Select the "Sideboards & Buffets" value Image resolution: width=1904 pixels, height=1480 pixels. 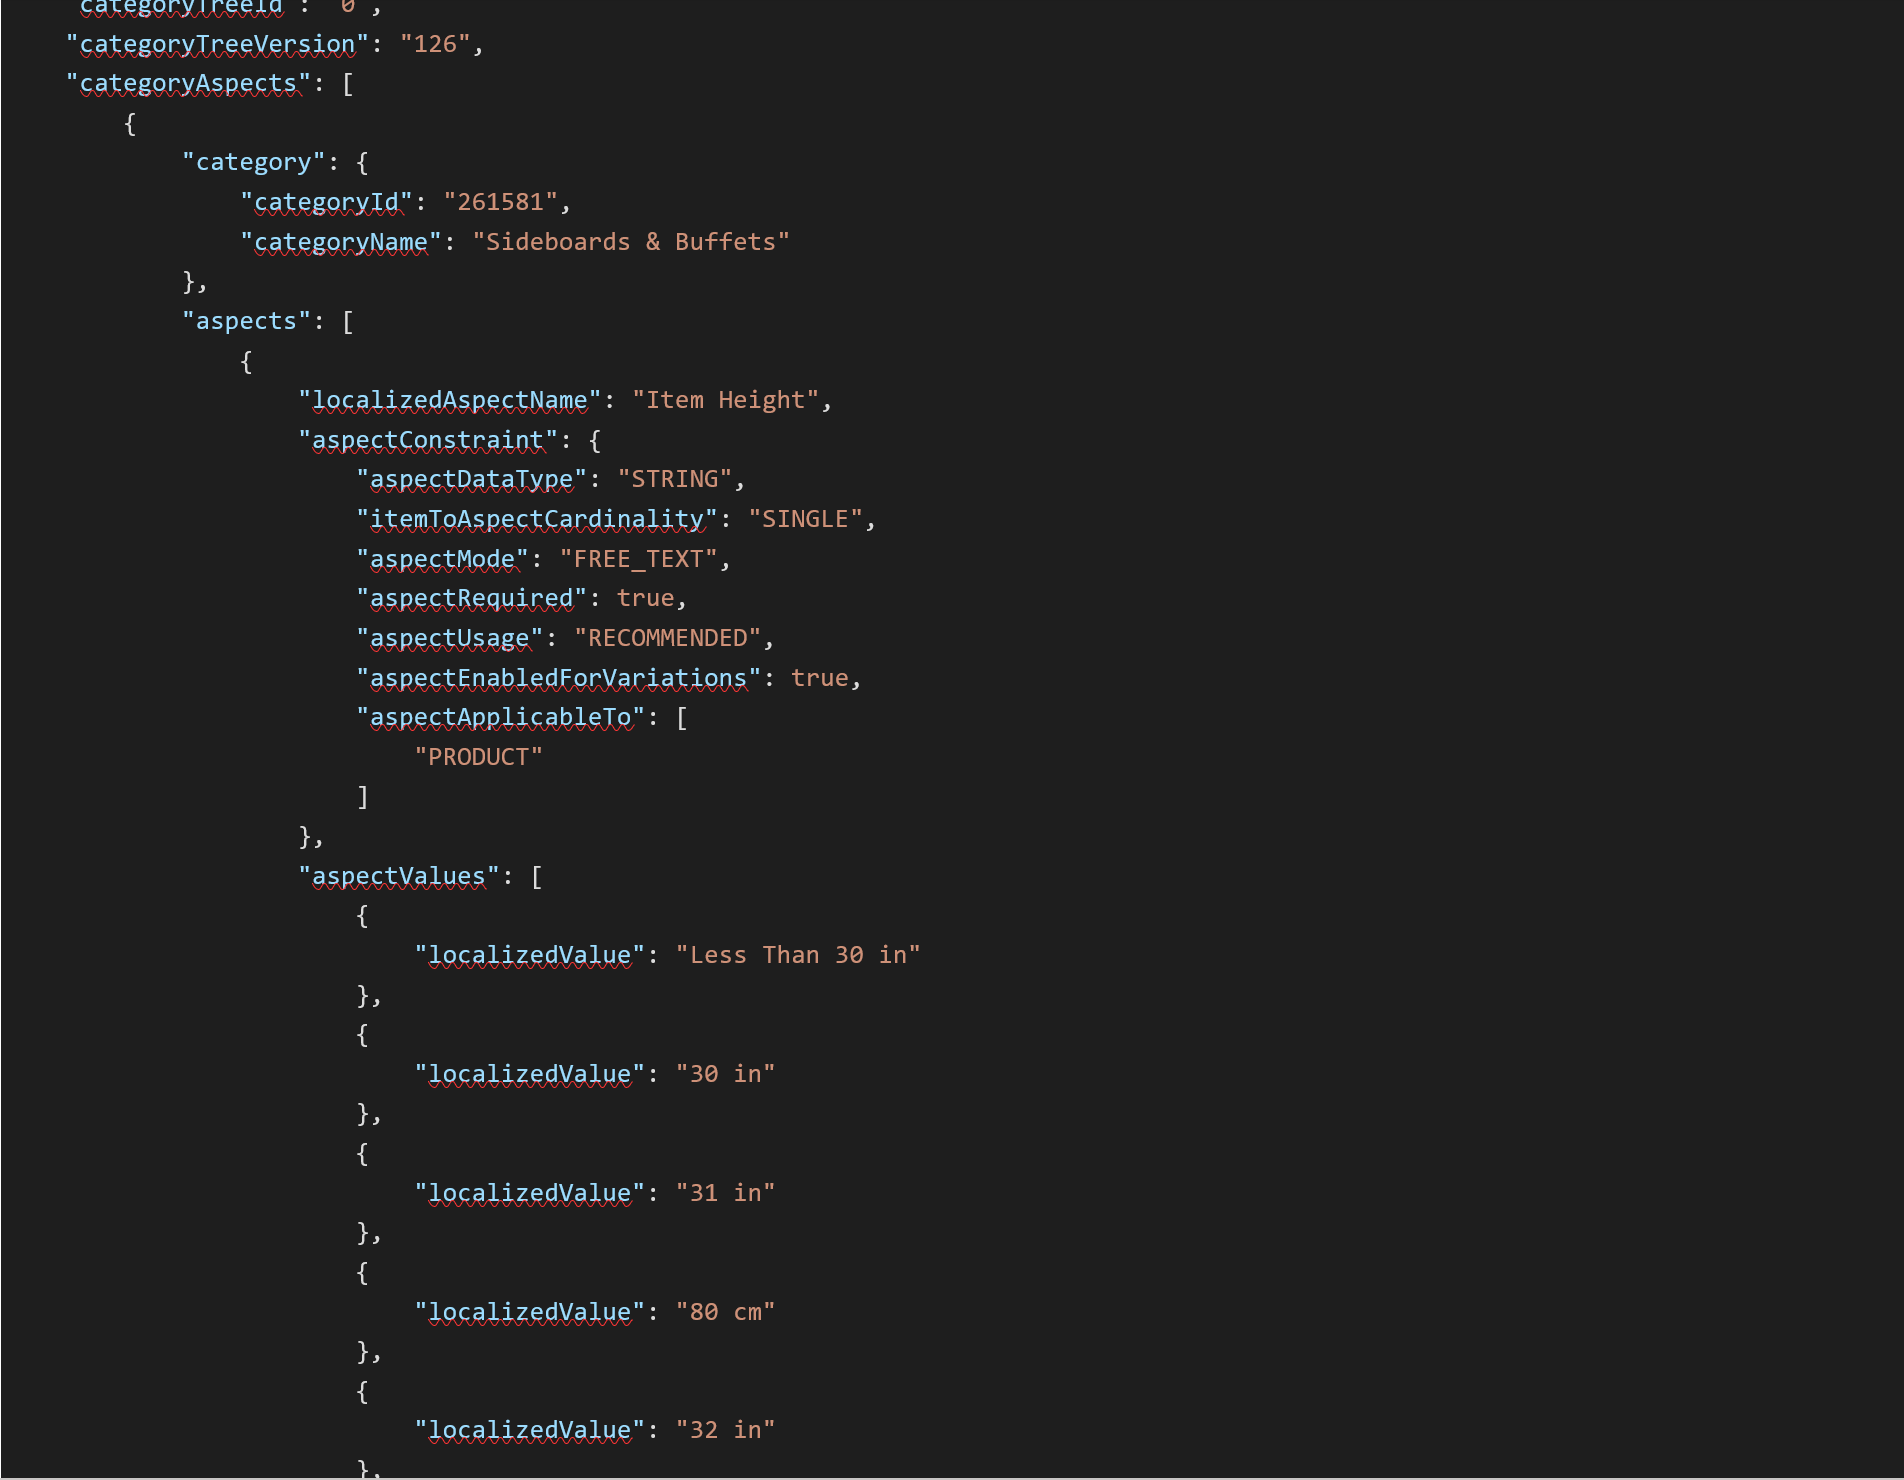631,242
